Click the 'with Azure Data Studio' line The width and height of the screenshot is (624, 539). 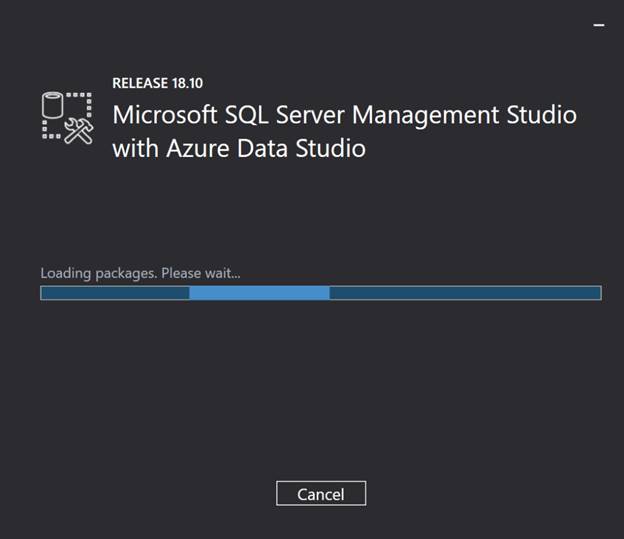[x=238, y=149]
